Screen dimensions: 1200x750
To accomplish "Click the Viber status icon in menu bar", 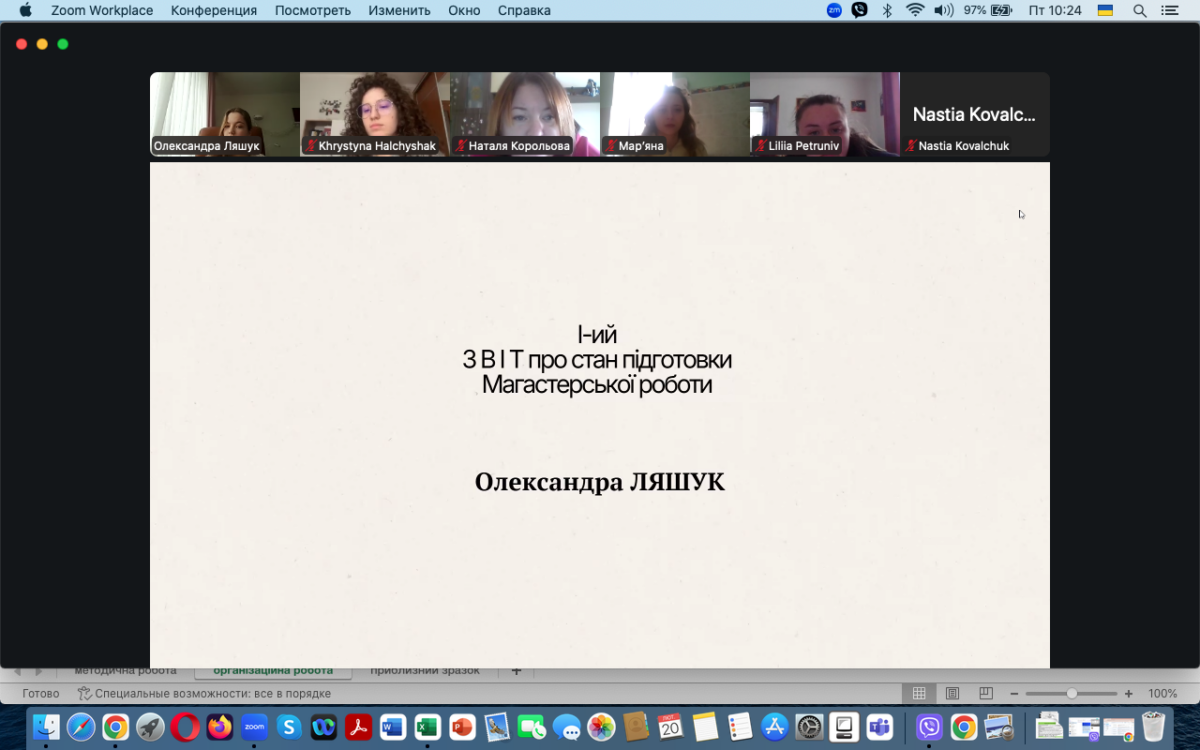I will [859, 10].
